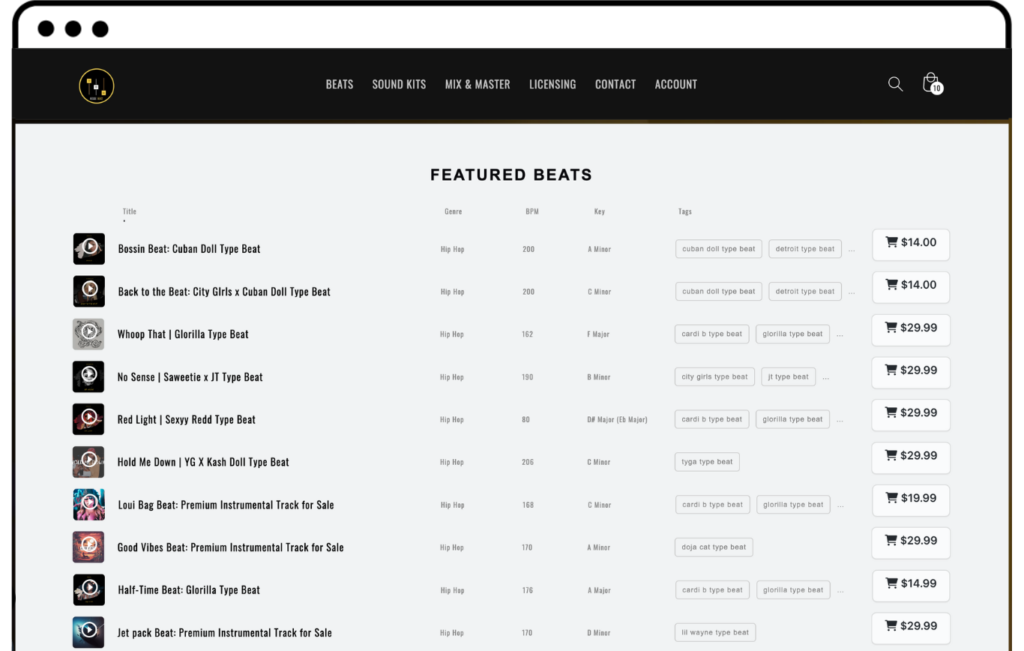Open 'Jet pack Beat: Premium Instrumental' title
1024x651 pixels.
(x=225, y=633)
